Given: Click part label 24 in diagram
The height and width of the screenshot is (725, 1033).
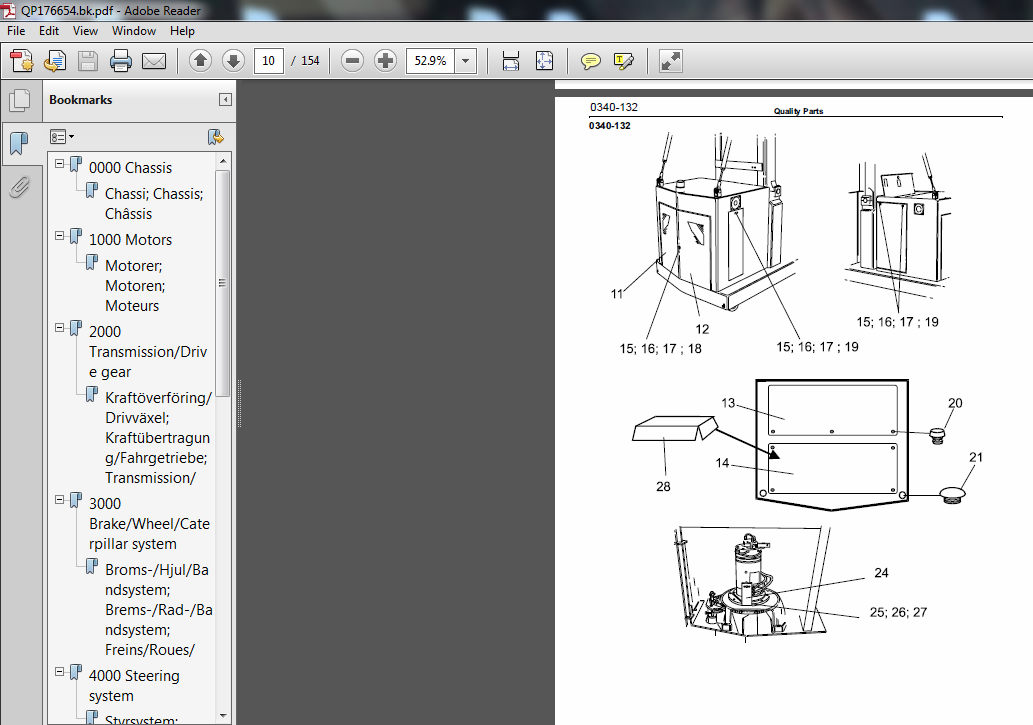Looking at the screenshot, I should [881, 573].
